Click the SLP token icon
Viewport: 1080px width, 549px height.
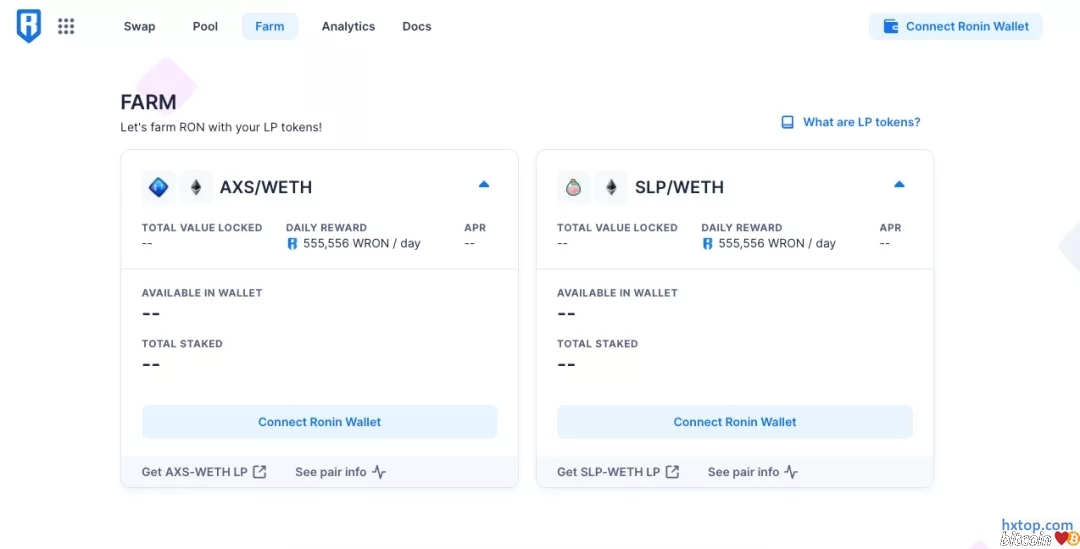pos(573,187)
